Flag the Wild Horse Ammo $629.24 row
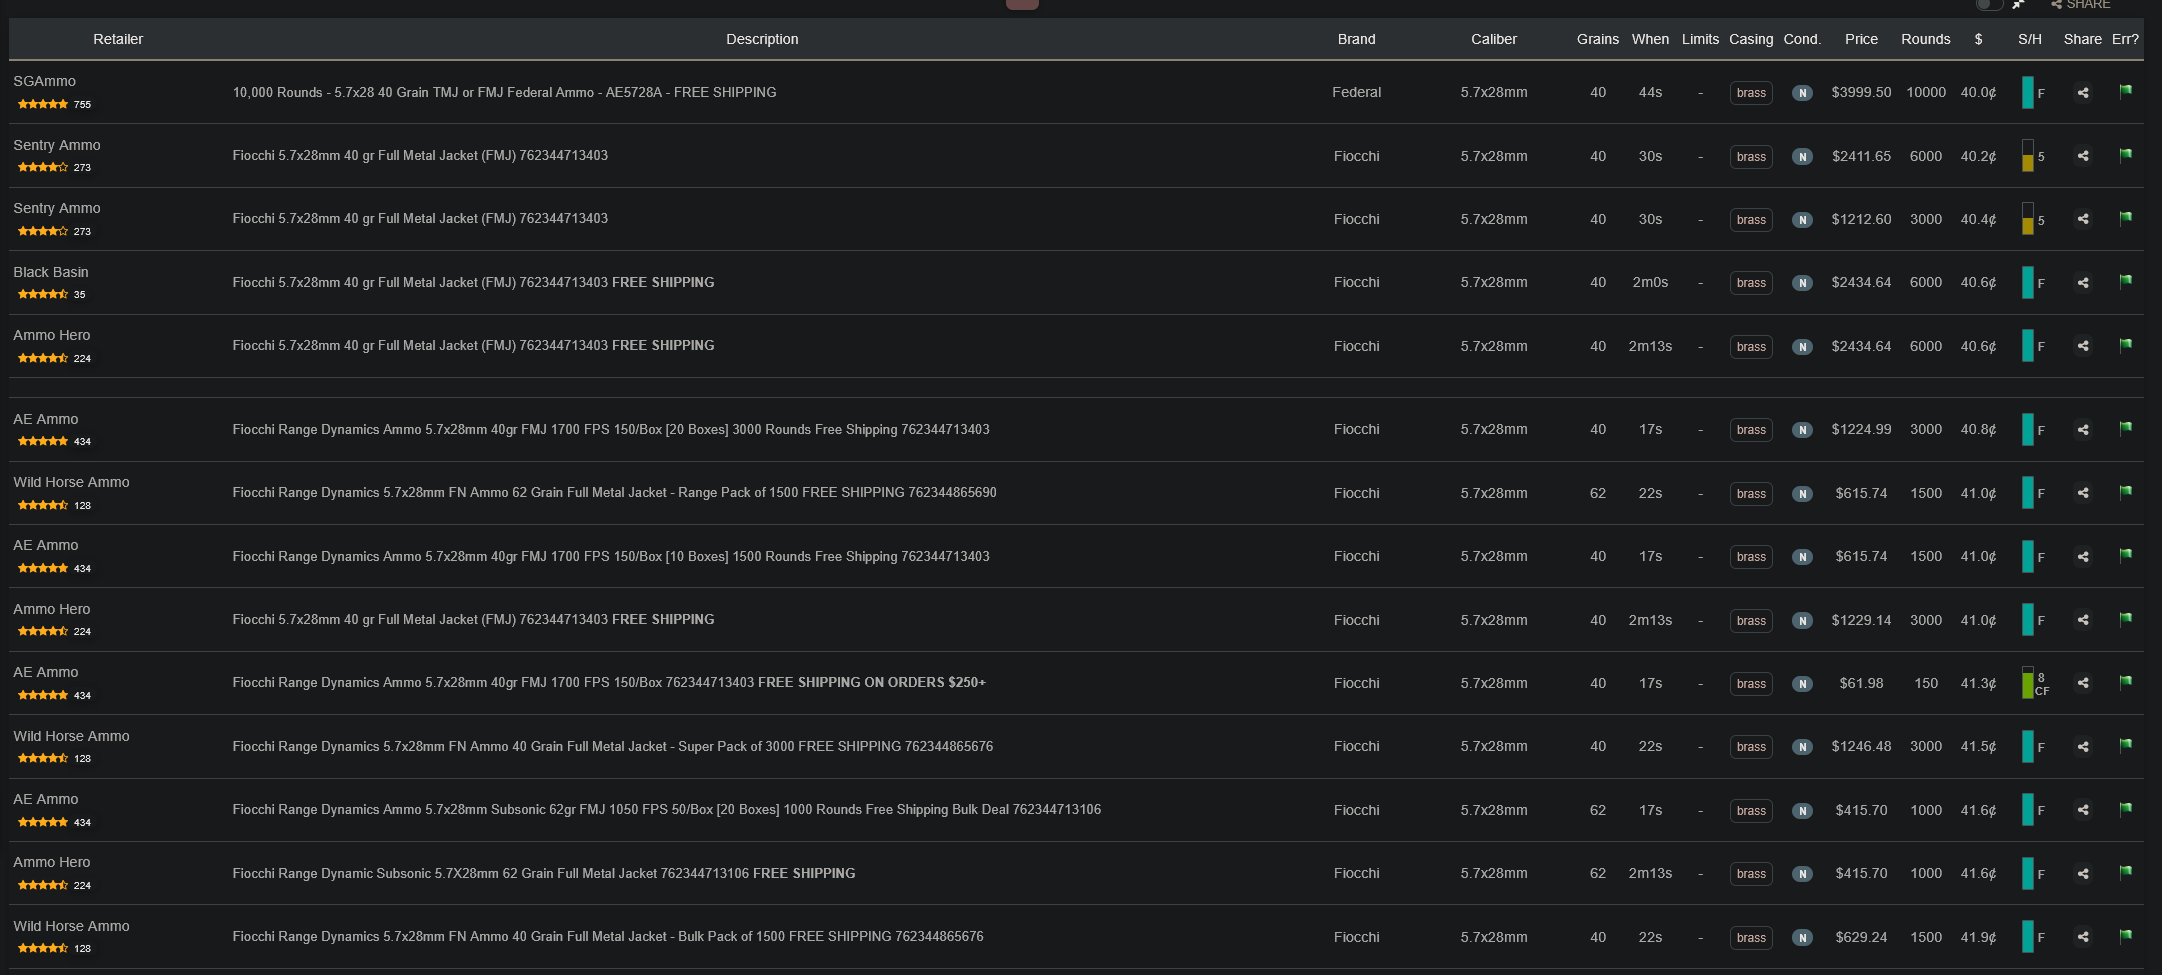The height and width of the screenshot is (975, 2162). point(2125,936)
